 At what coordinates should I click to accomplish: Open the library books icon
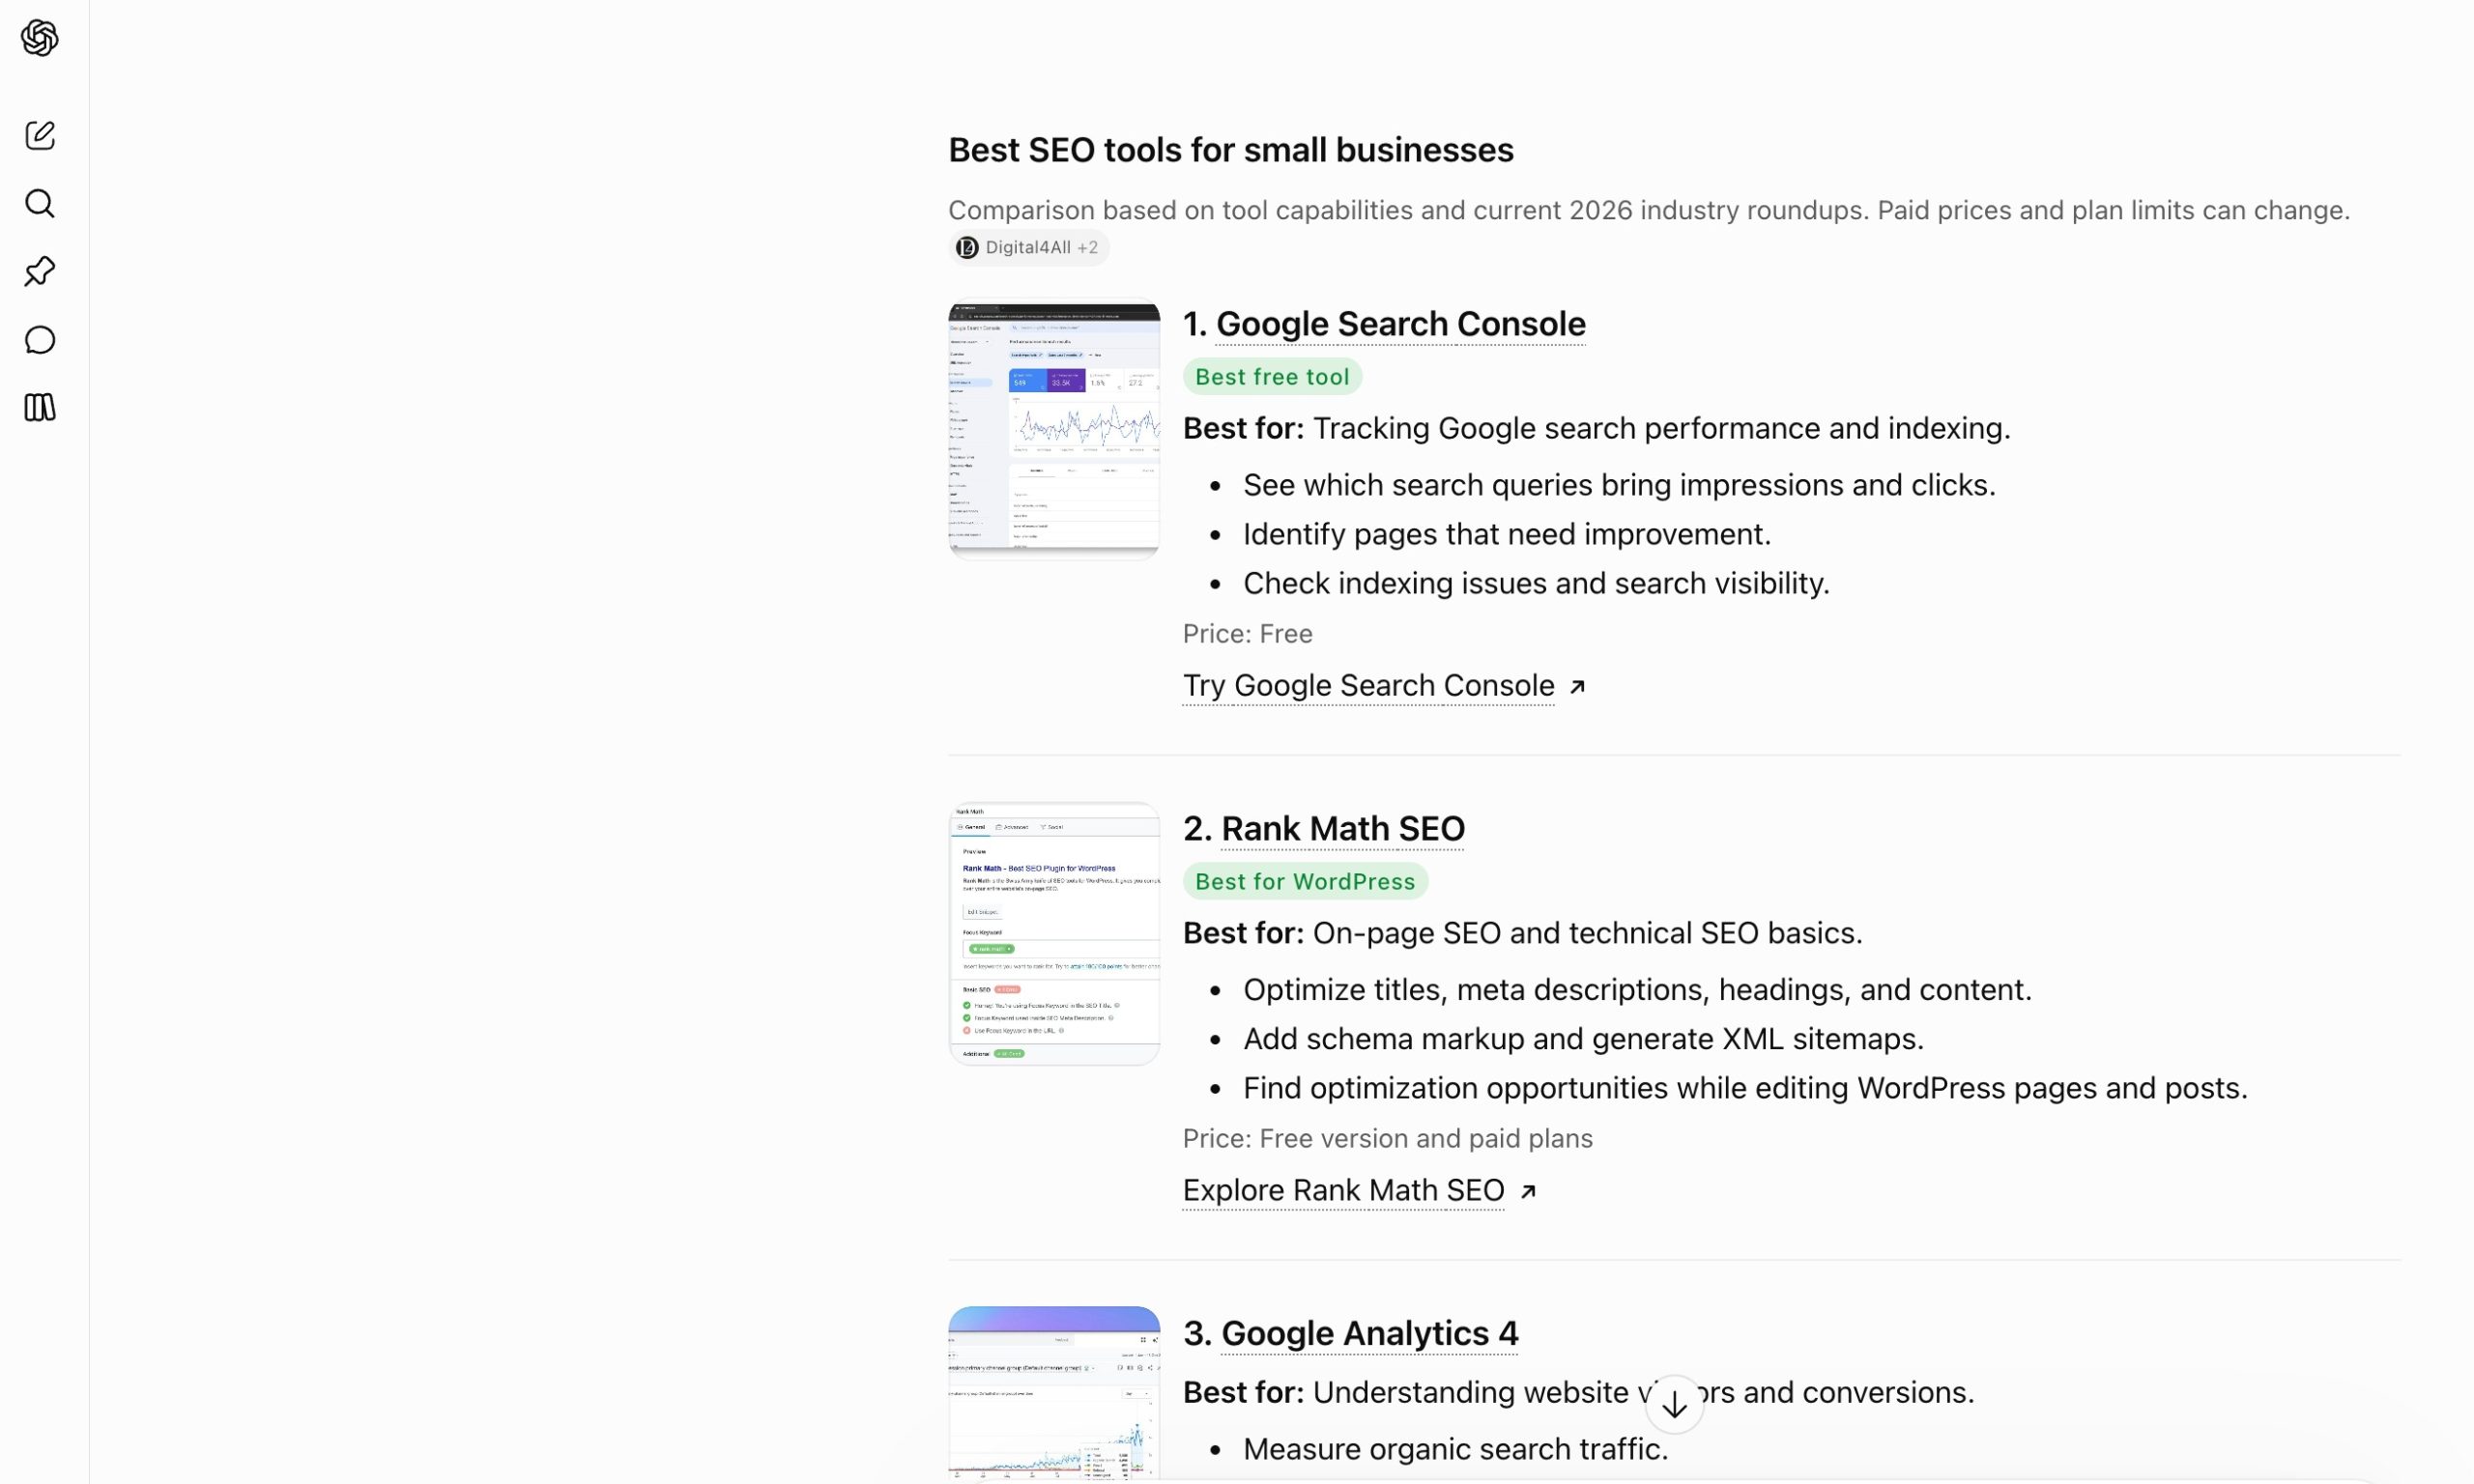pos(40,407)
